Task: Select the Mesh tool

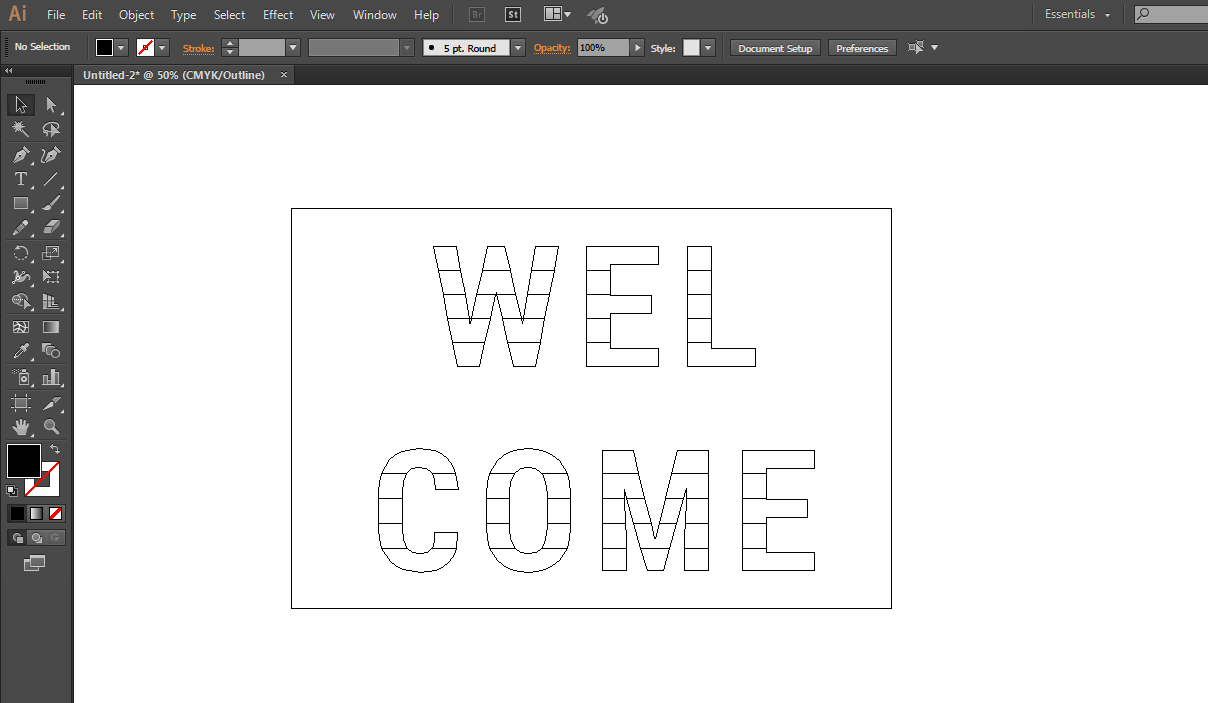Action: coord(21,327)
